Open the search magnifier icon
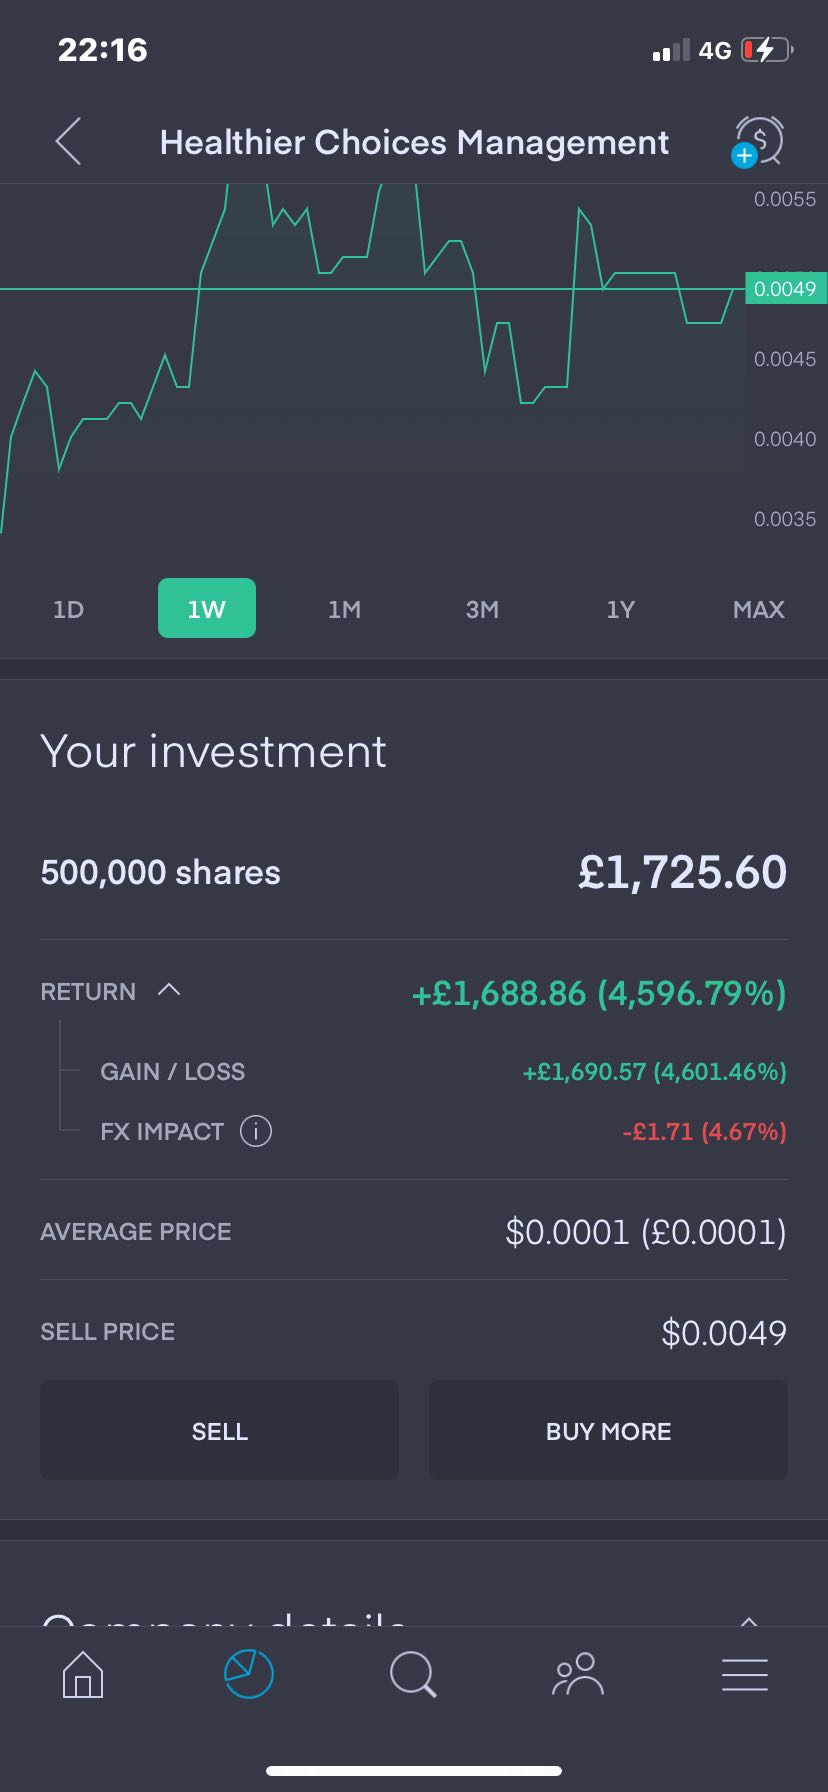This screenshot has height=1792, width=828. coord(413,1673)
